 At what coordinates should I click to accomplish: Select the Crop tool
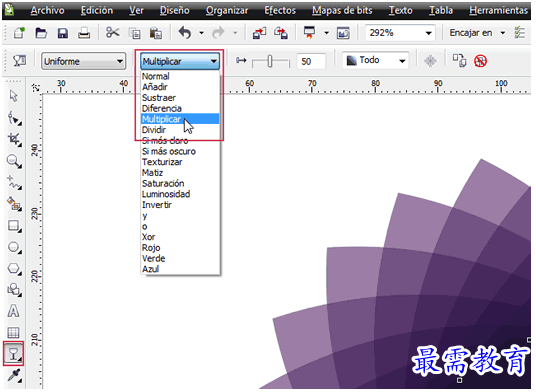coord(14,139)
